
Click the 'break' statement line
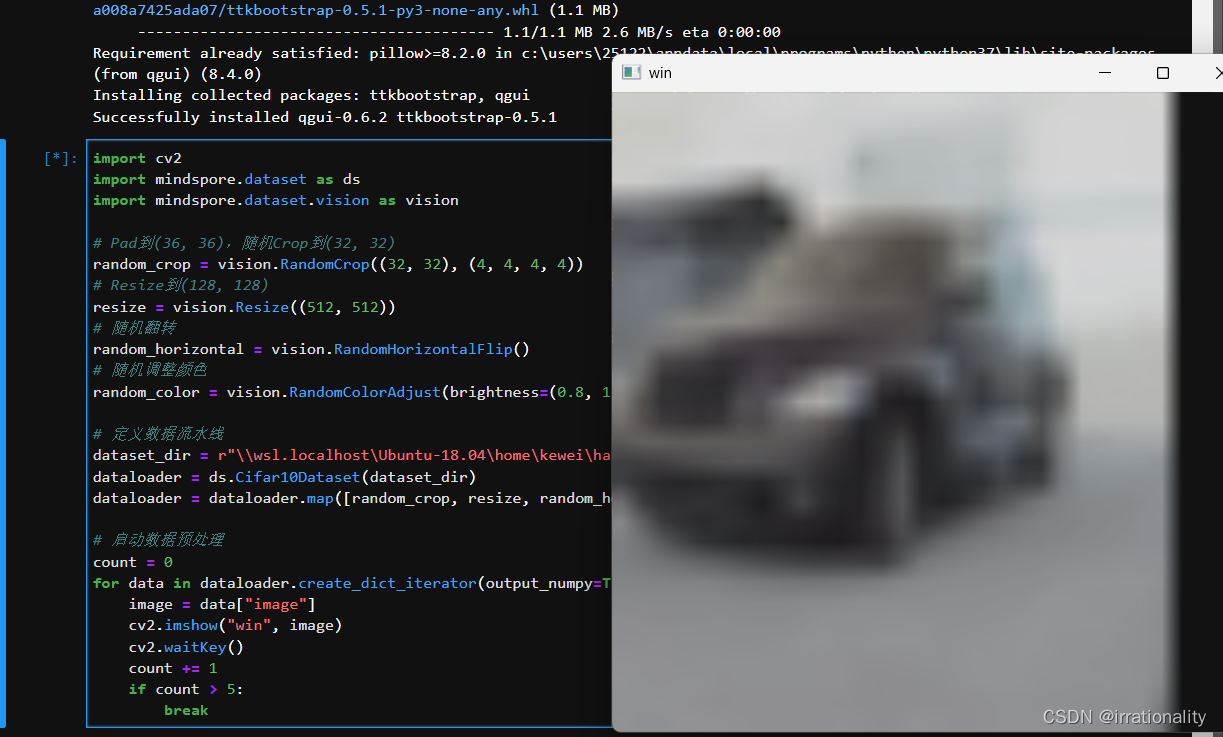coord(187,710)
